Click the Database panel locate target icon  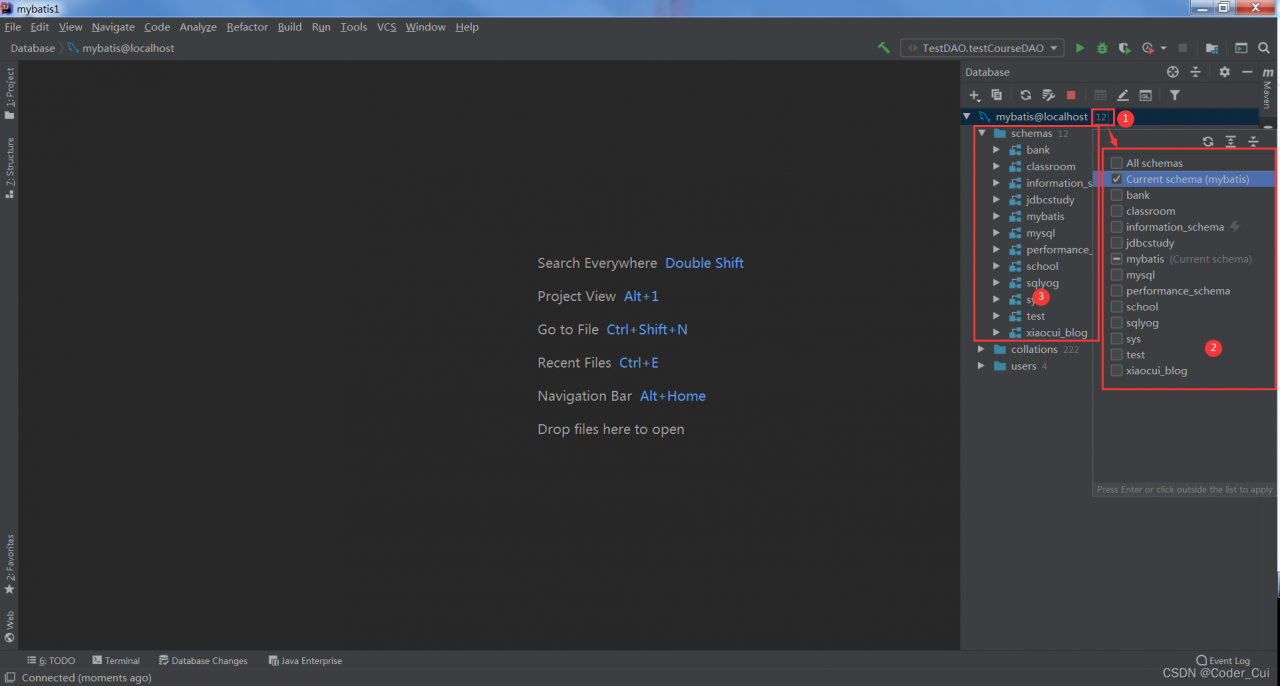coord(1173,72)
